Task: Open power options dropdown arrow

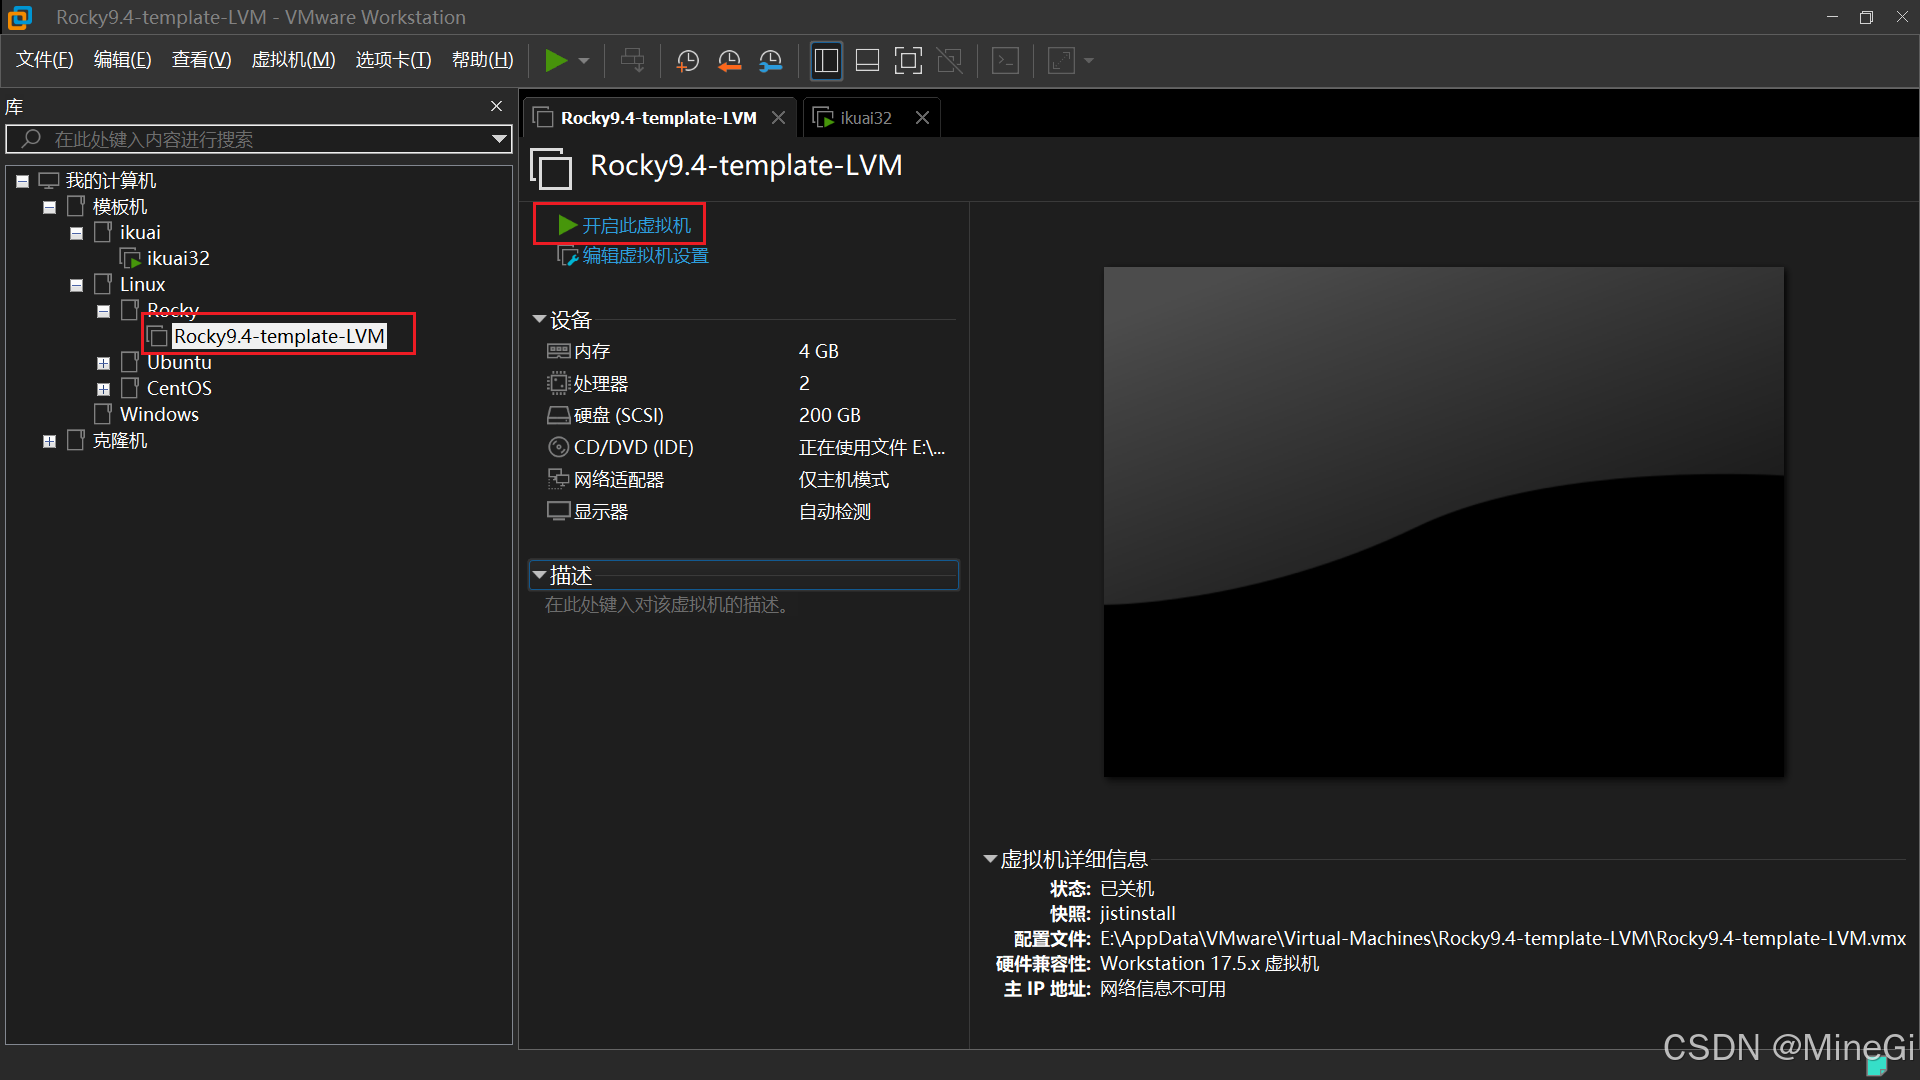Action: coord(584,61)
